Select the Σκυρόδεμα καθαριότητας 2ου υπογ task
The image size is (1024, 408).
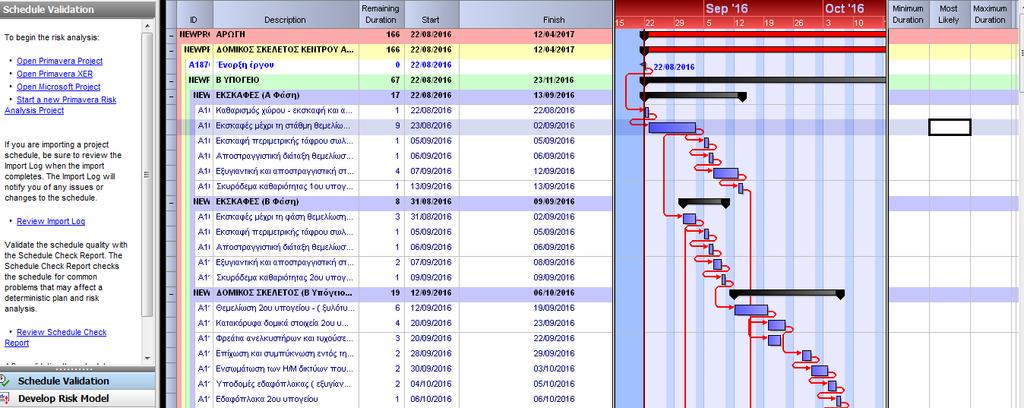(285, 277)
